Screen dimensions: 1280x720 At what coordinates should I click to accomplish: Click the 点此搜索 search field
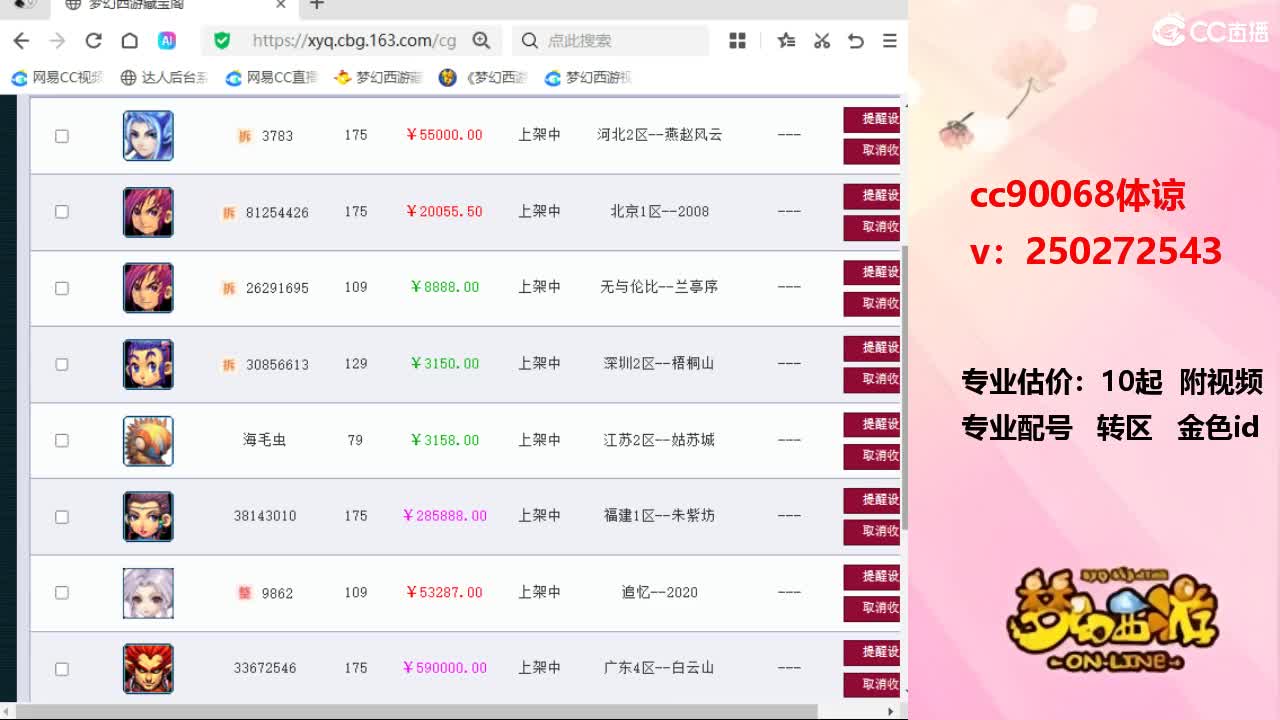click(611, 41)
